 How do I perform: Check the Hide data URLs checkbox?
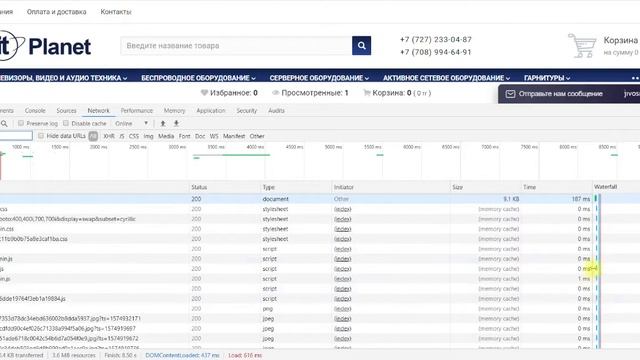(x=41, y=136)
